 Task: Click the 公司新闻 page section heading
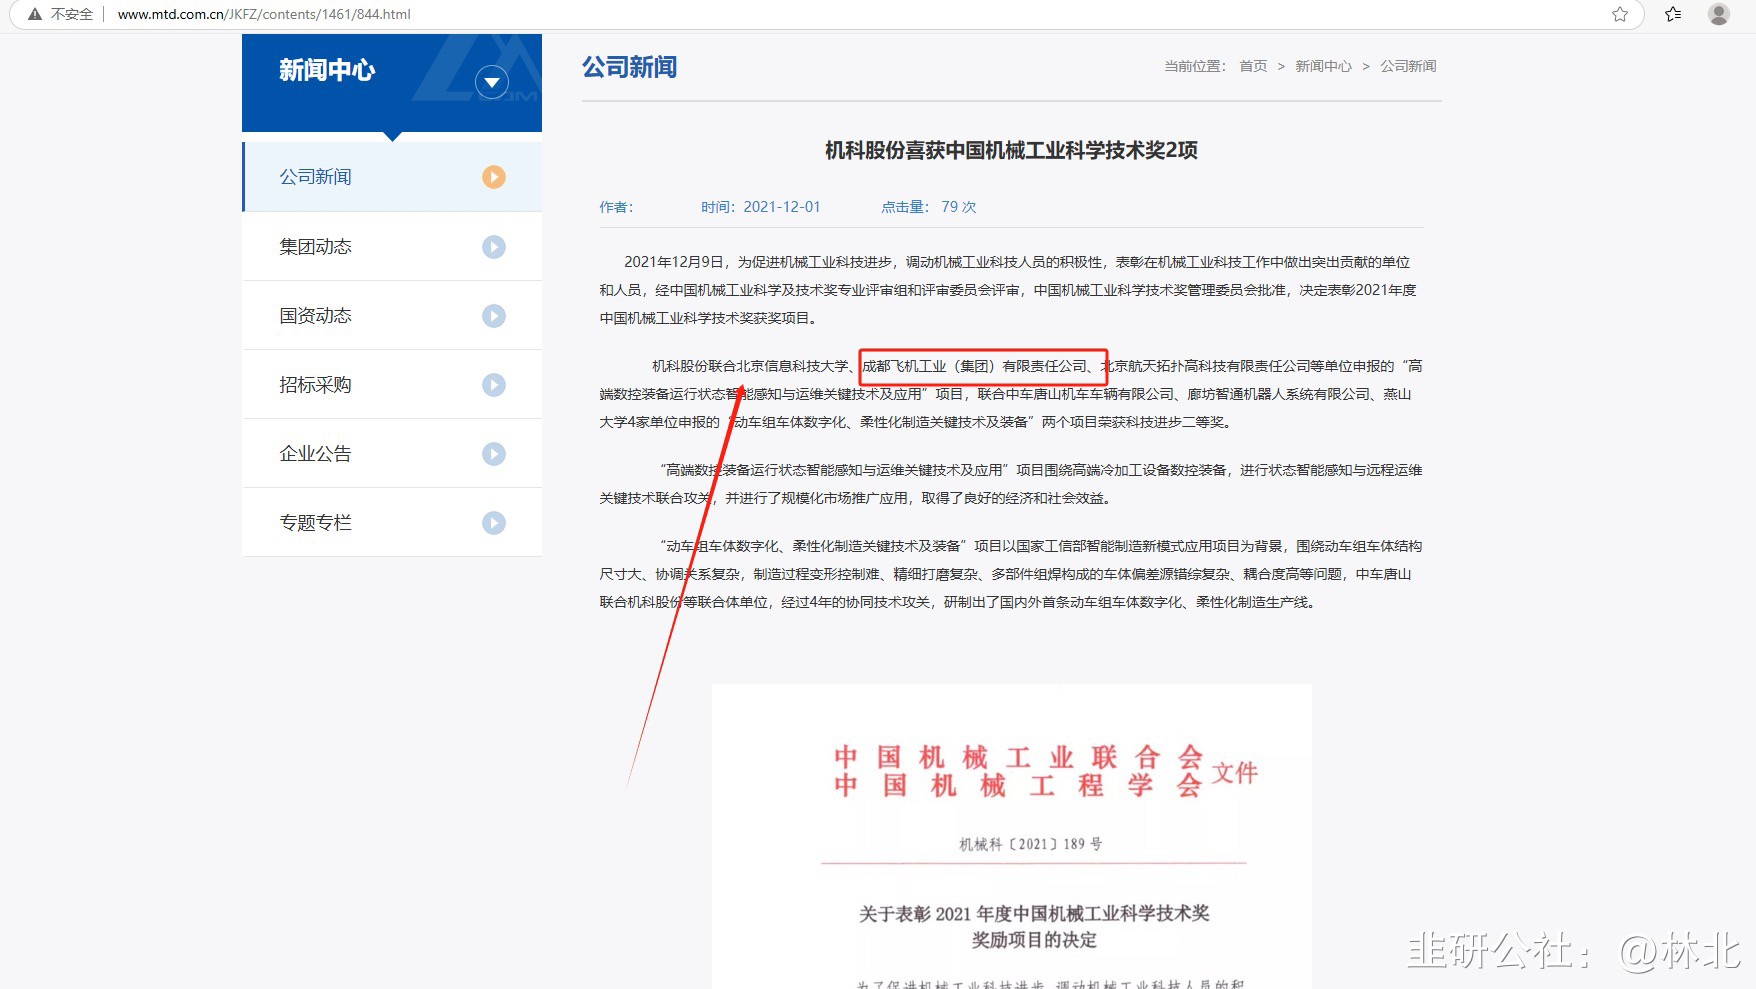630,67
